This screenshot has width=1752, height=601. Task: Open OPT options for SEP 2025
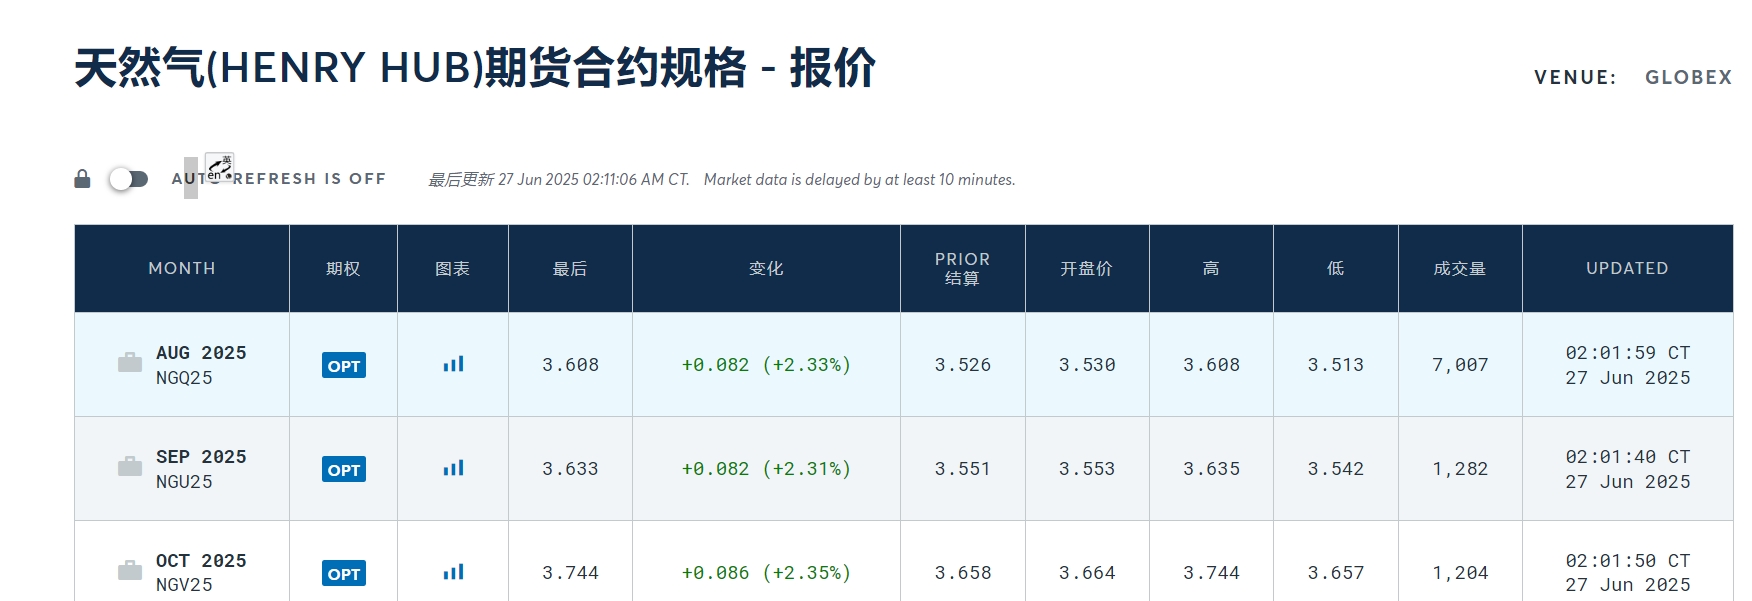(x=344, y=469)
